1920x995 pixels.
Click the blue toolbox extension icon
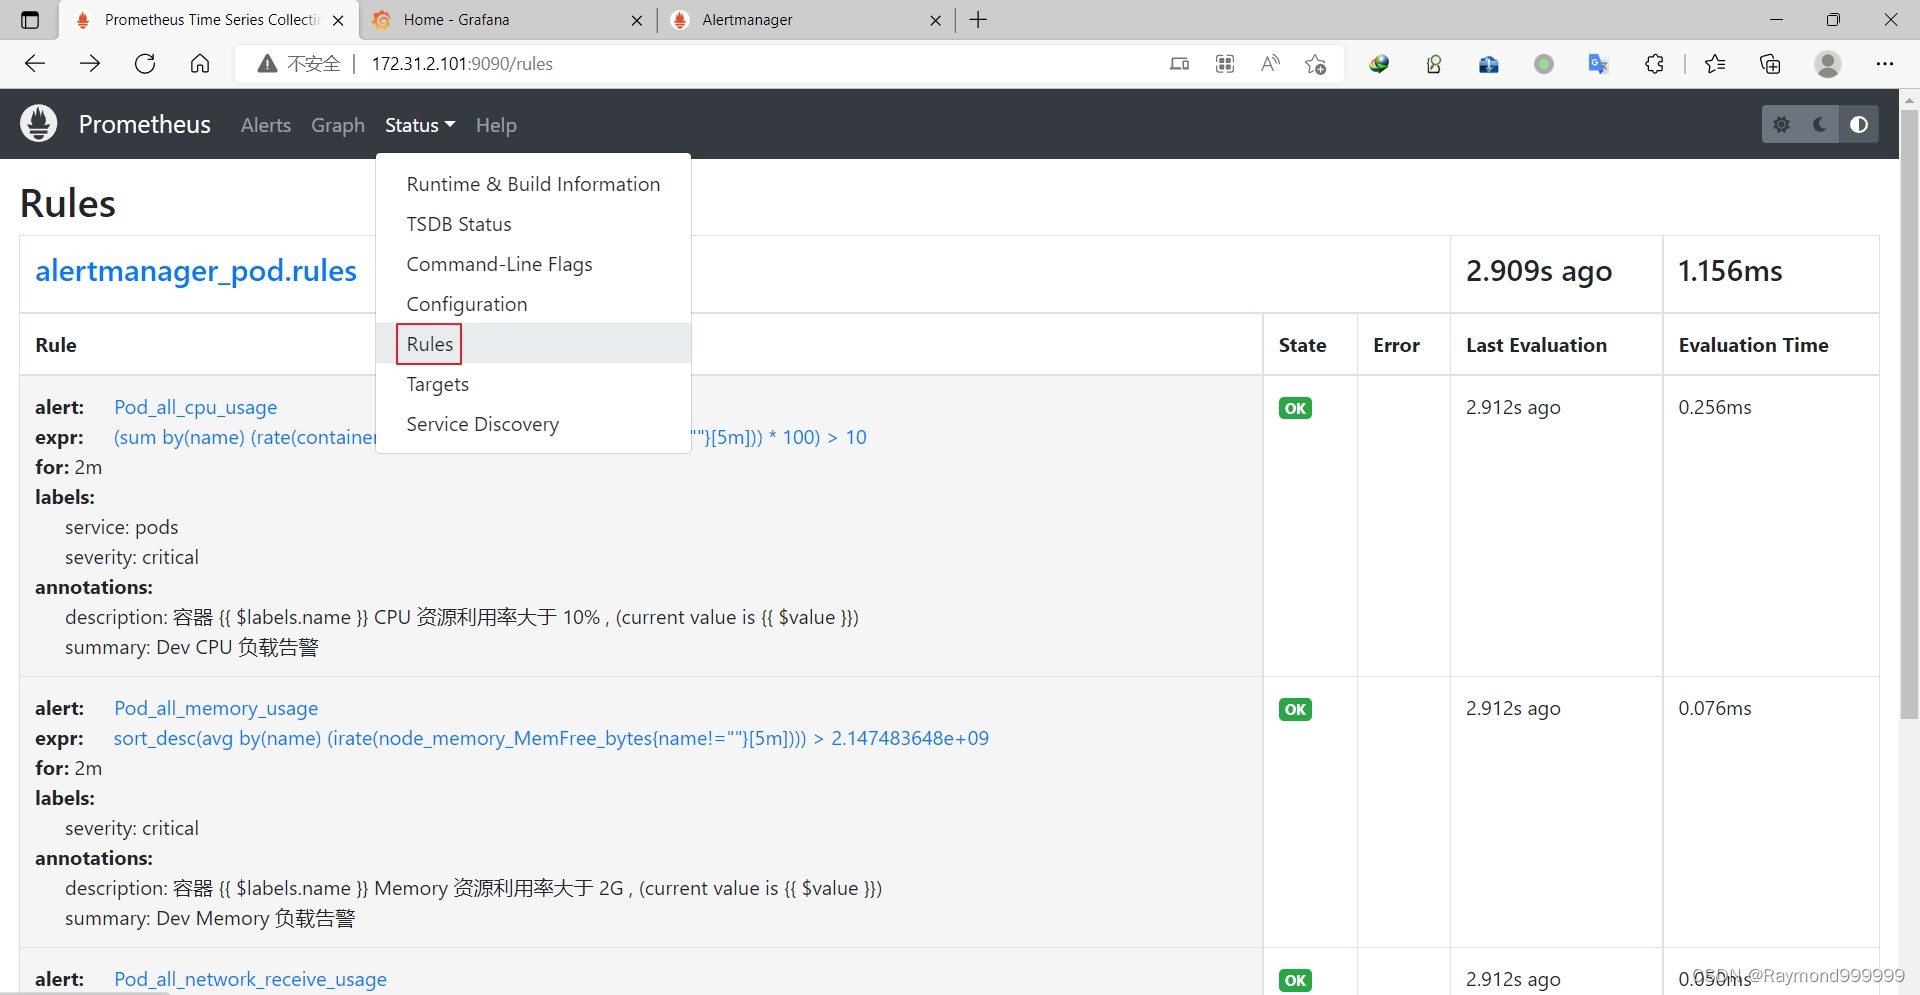pos(1489,64)
